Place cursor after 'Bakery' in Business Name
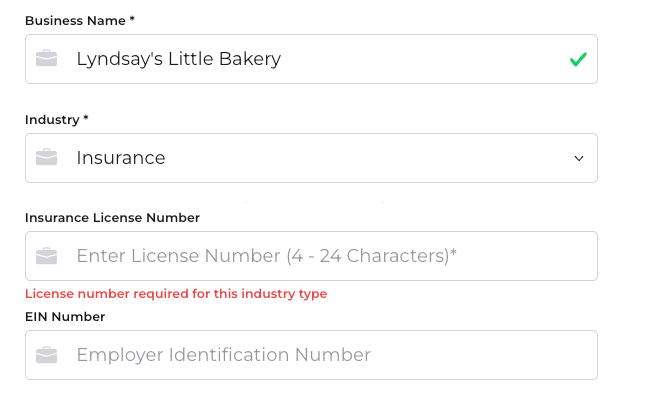The image size is (646, 405). [282, 59]
